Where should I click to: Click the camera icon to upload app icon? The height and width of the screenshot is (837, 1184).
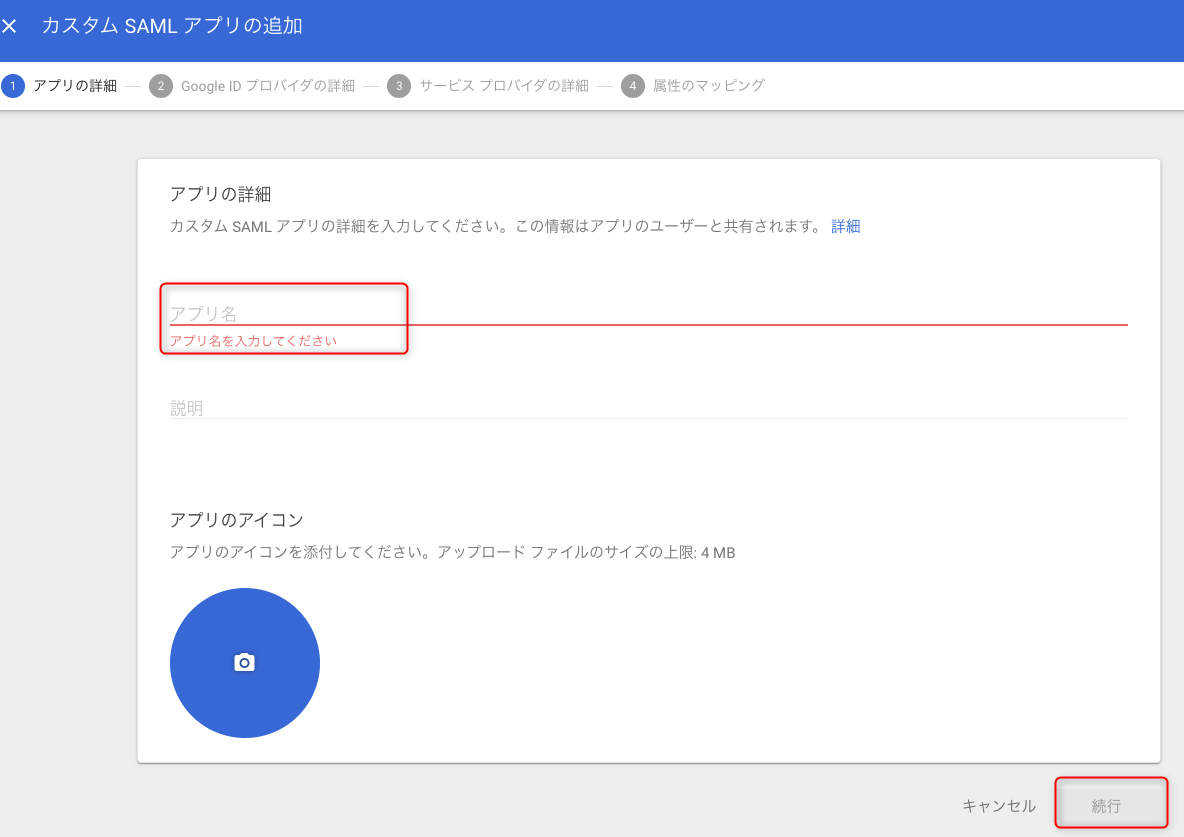tap(245, 662)
